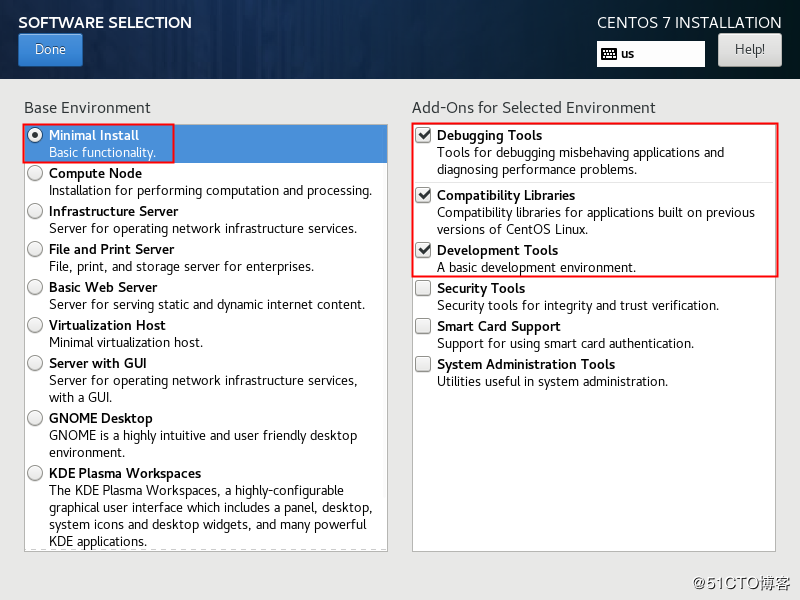This screenshot has width=800, height=600.
Task: Select GNOME Desktop radio button
Action: 35,418
